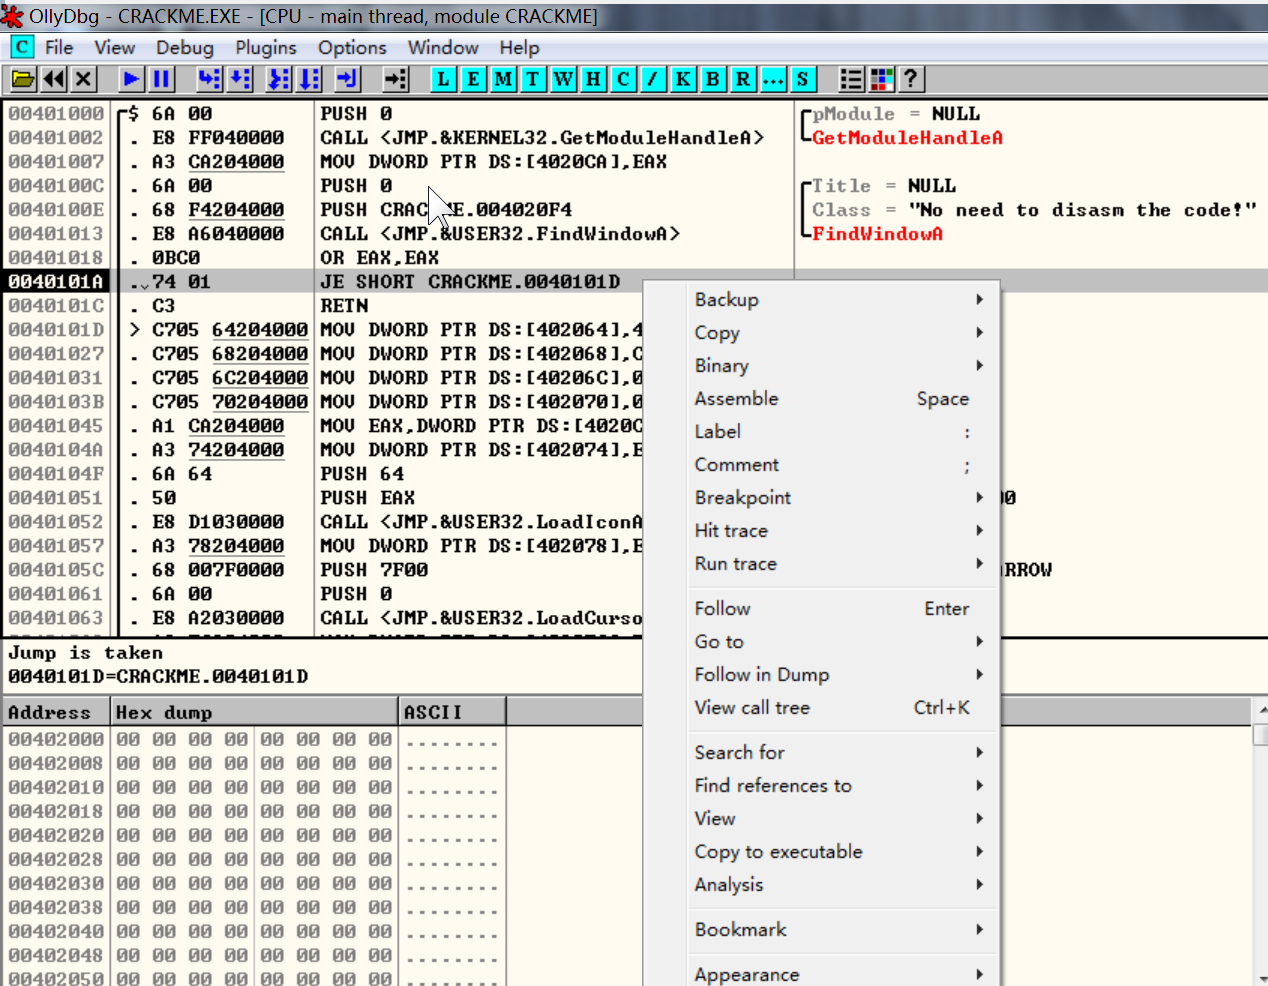Click the Trace over toolbar icon
1268x986 pixels.
pyautogui.click(x=310, y=79)
